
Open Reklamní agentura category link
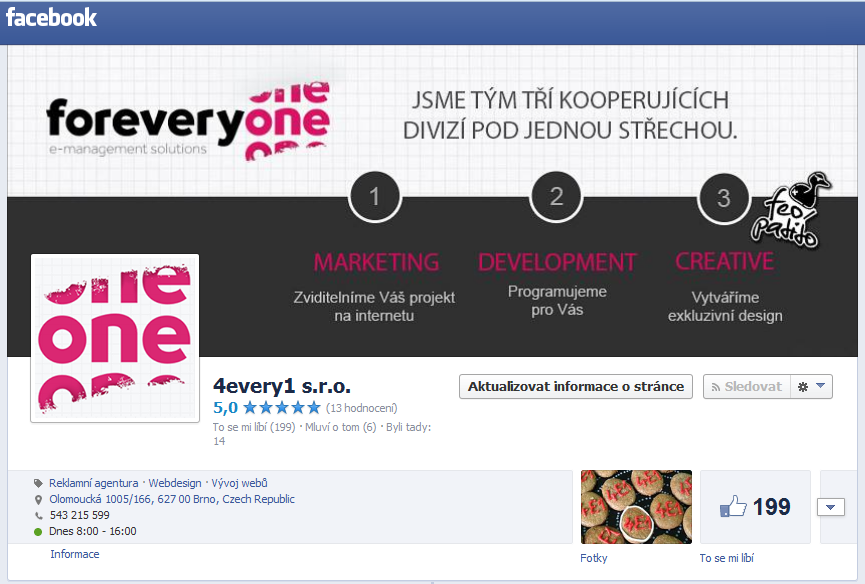coord(94,483)
